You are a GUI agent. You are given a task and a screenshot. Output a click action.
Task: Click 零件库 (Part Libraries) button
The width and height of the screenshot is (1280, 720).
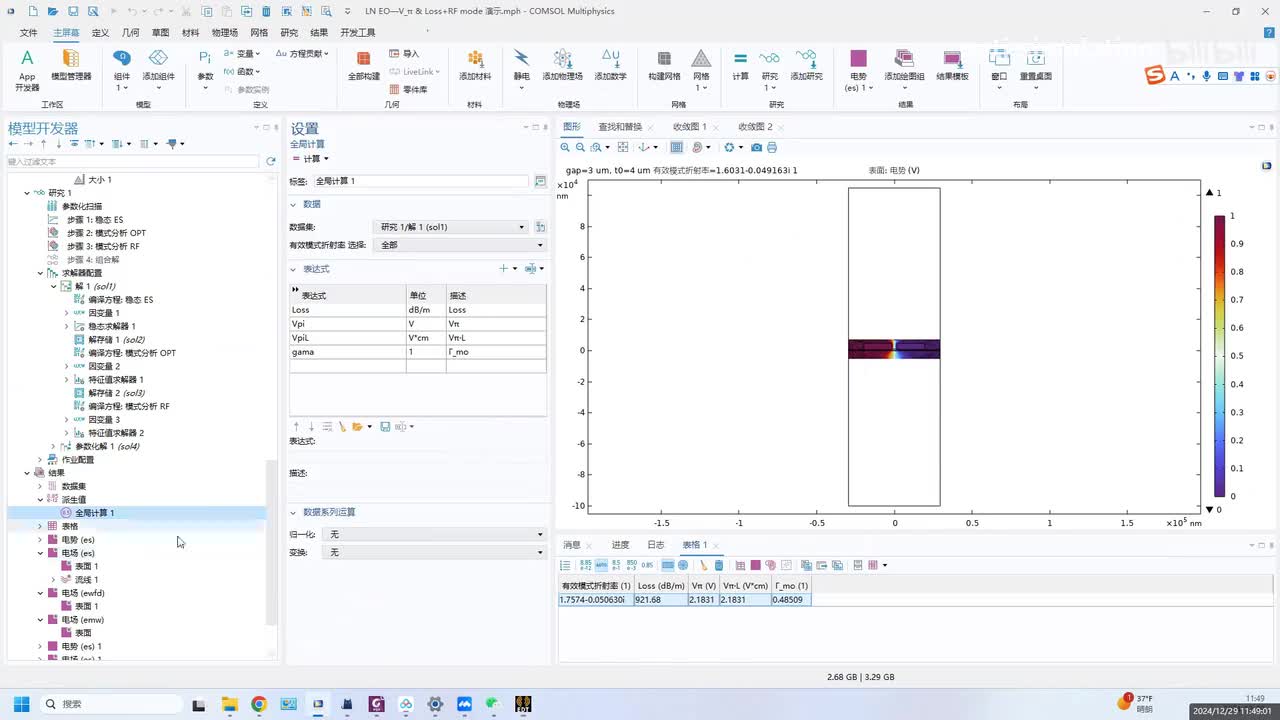[x=408, y=89]
